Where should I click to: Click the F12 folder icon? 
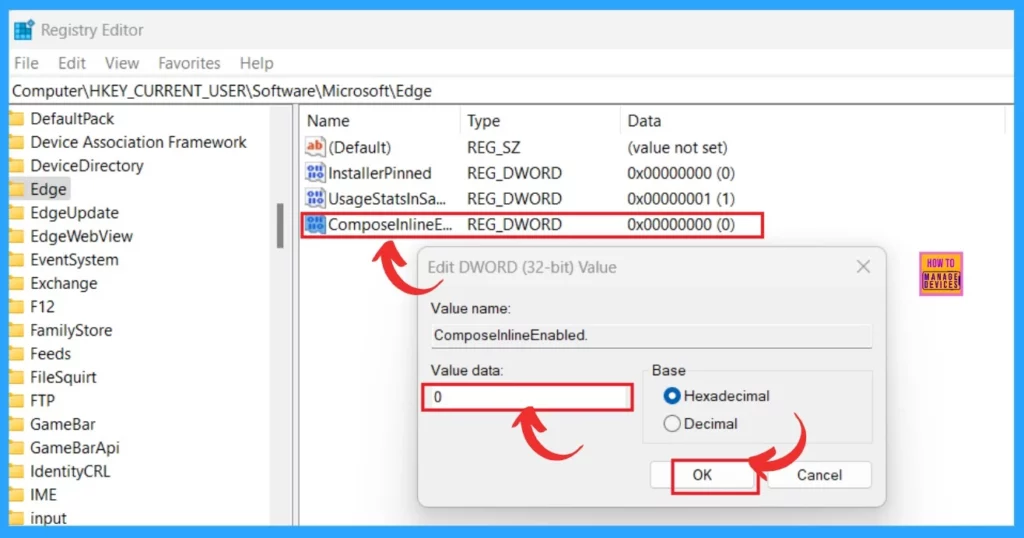(x=16, y=307)
